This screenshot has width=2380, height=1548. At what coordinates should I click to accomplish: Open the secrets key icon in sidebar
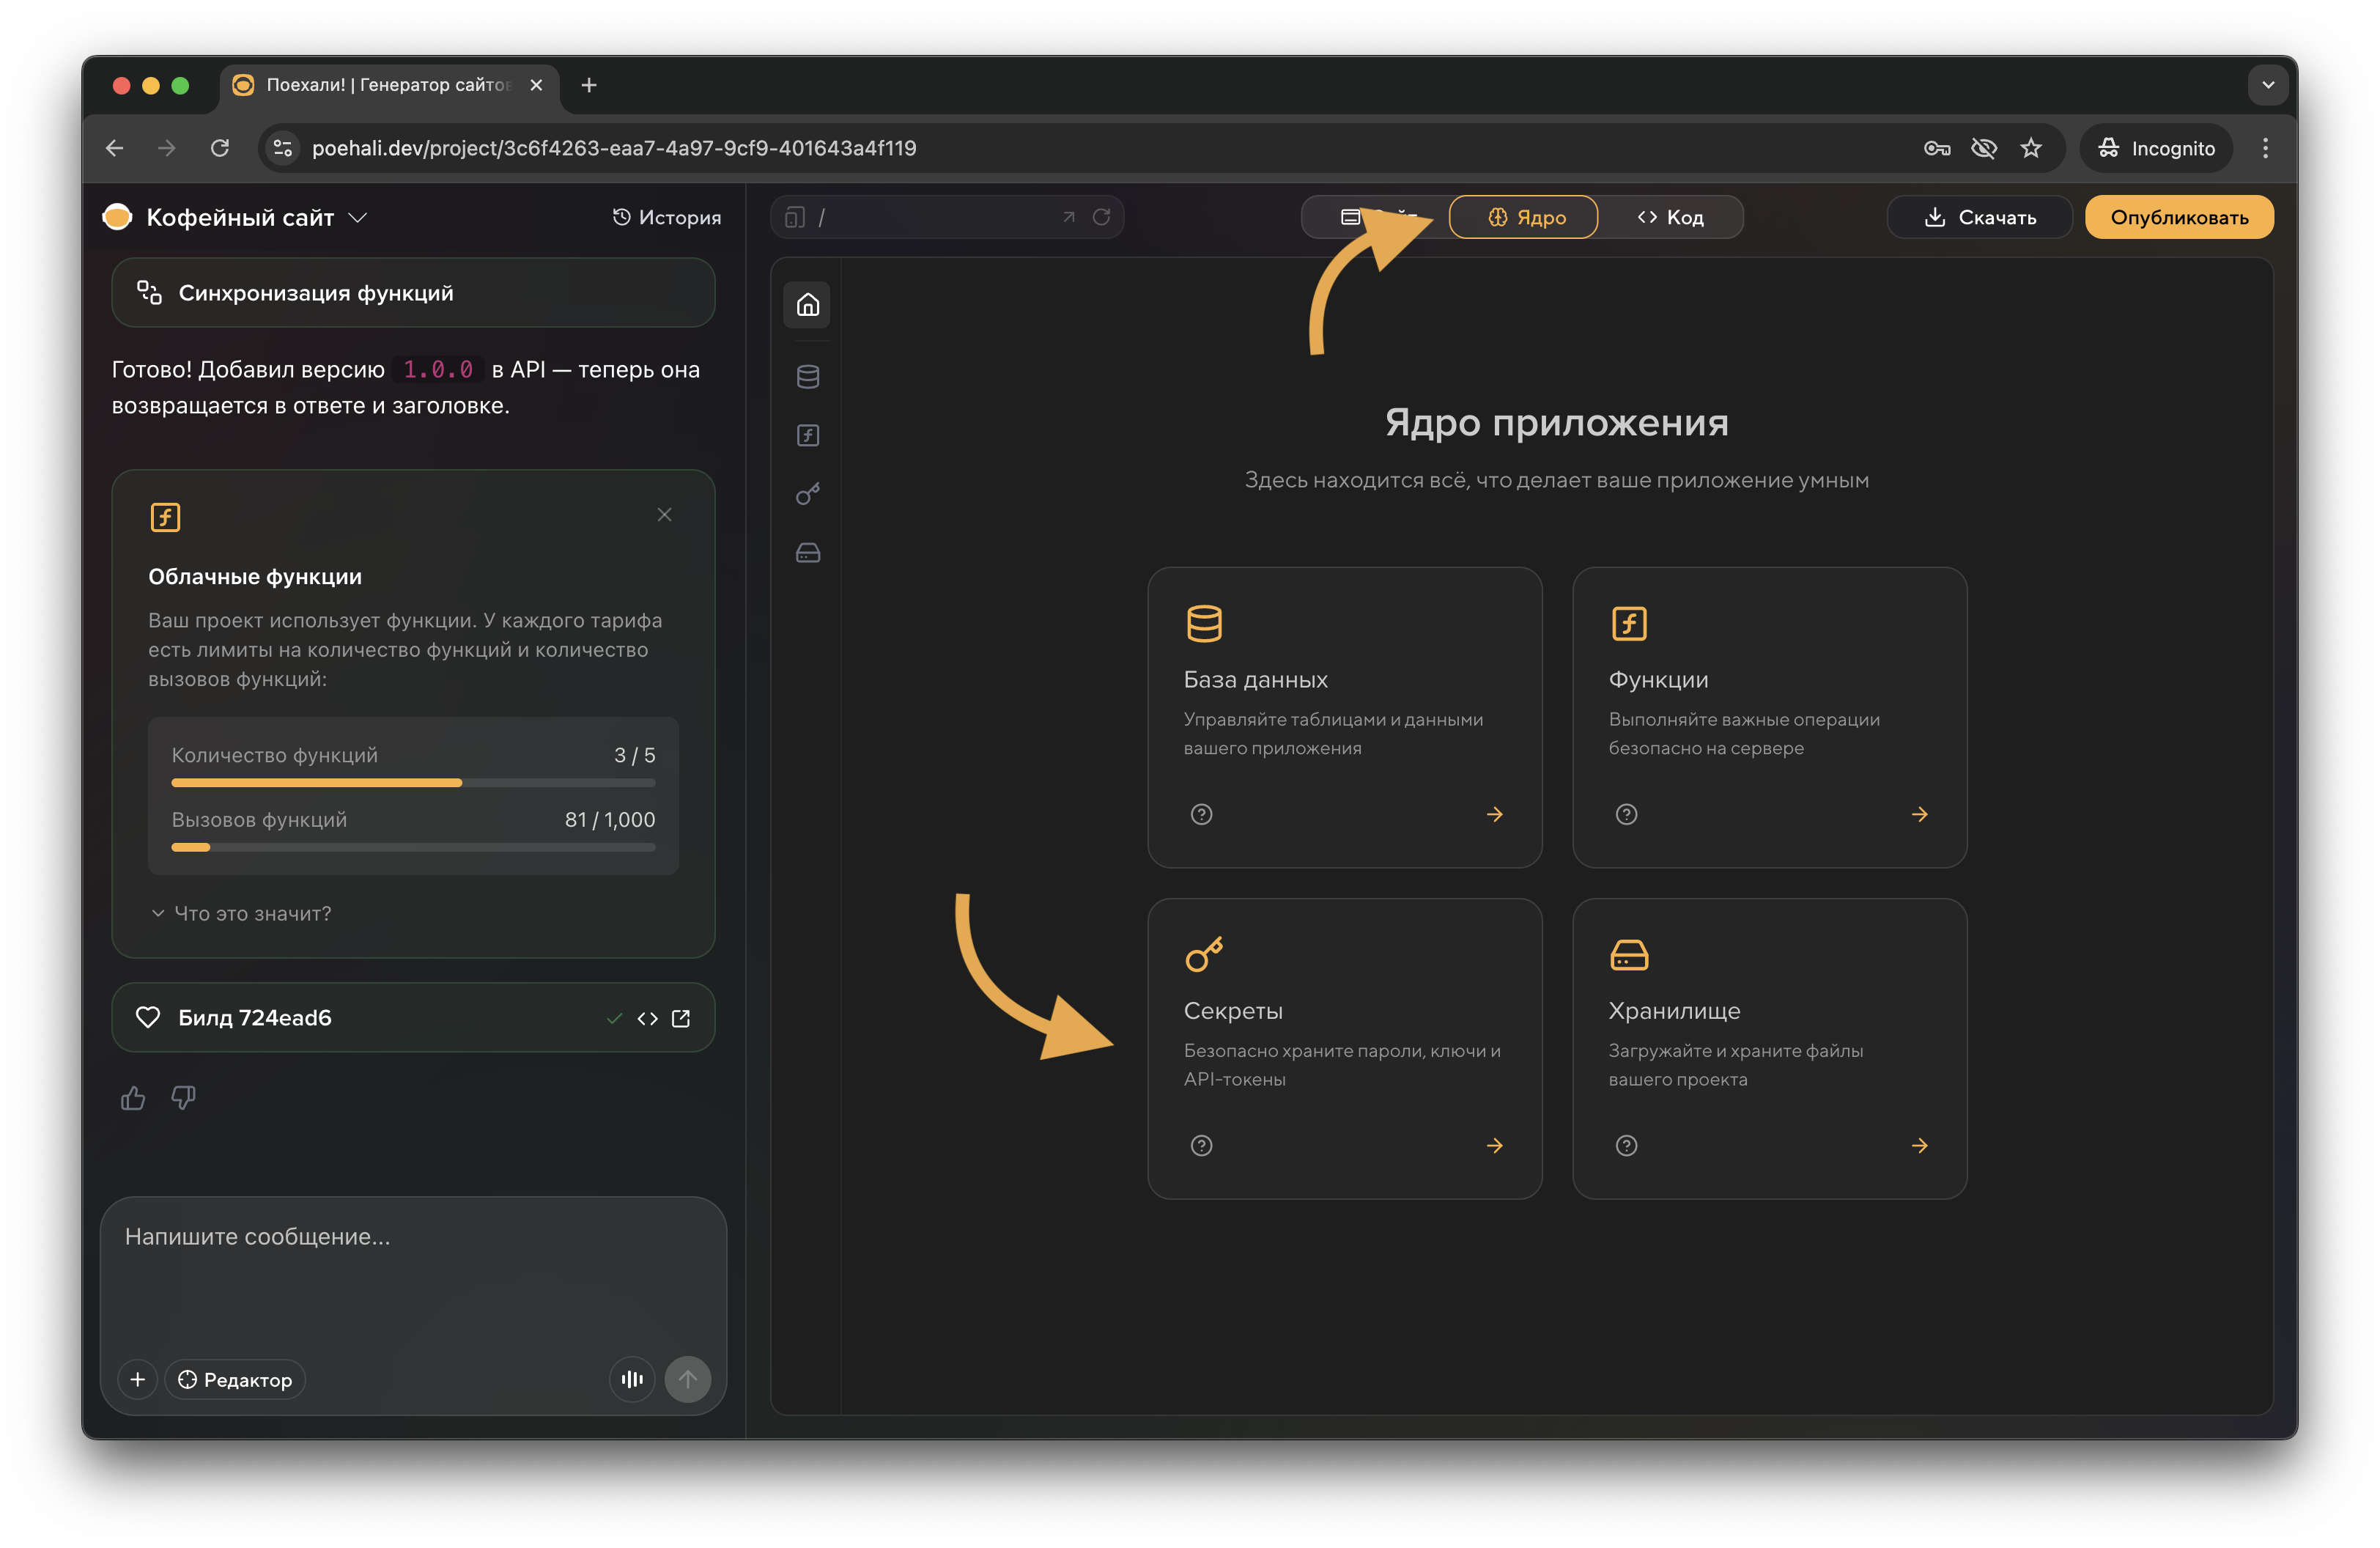point(807,494)
